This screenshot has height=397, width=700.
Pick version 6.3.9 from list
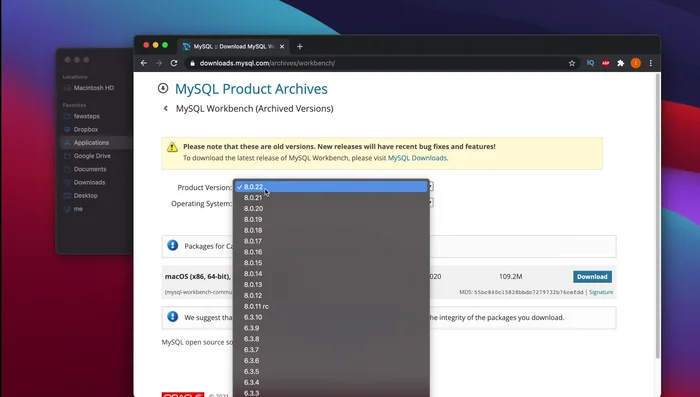point(331,328)
